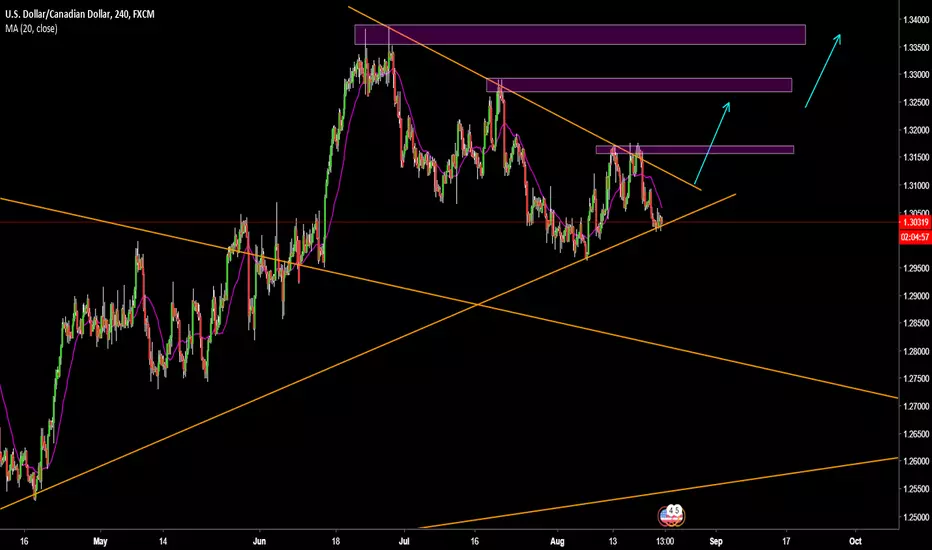Image resolution: width=932 pixels, height=550 pixels.
Task: Click the Jun label on time axis
Action: [259, 542]
